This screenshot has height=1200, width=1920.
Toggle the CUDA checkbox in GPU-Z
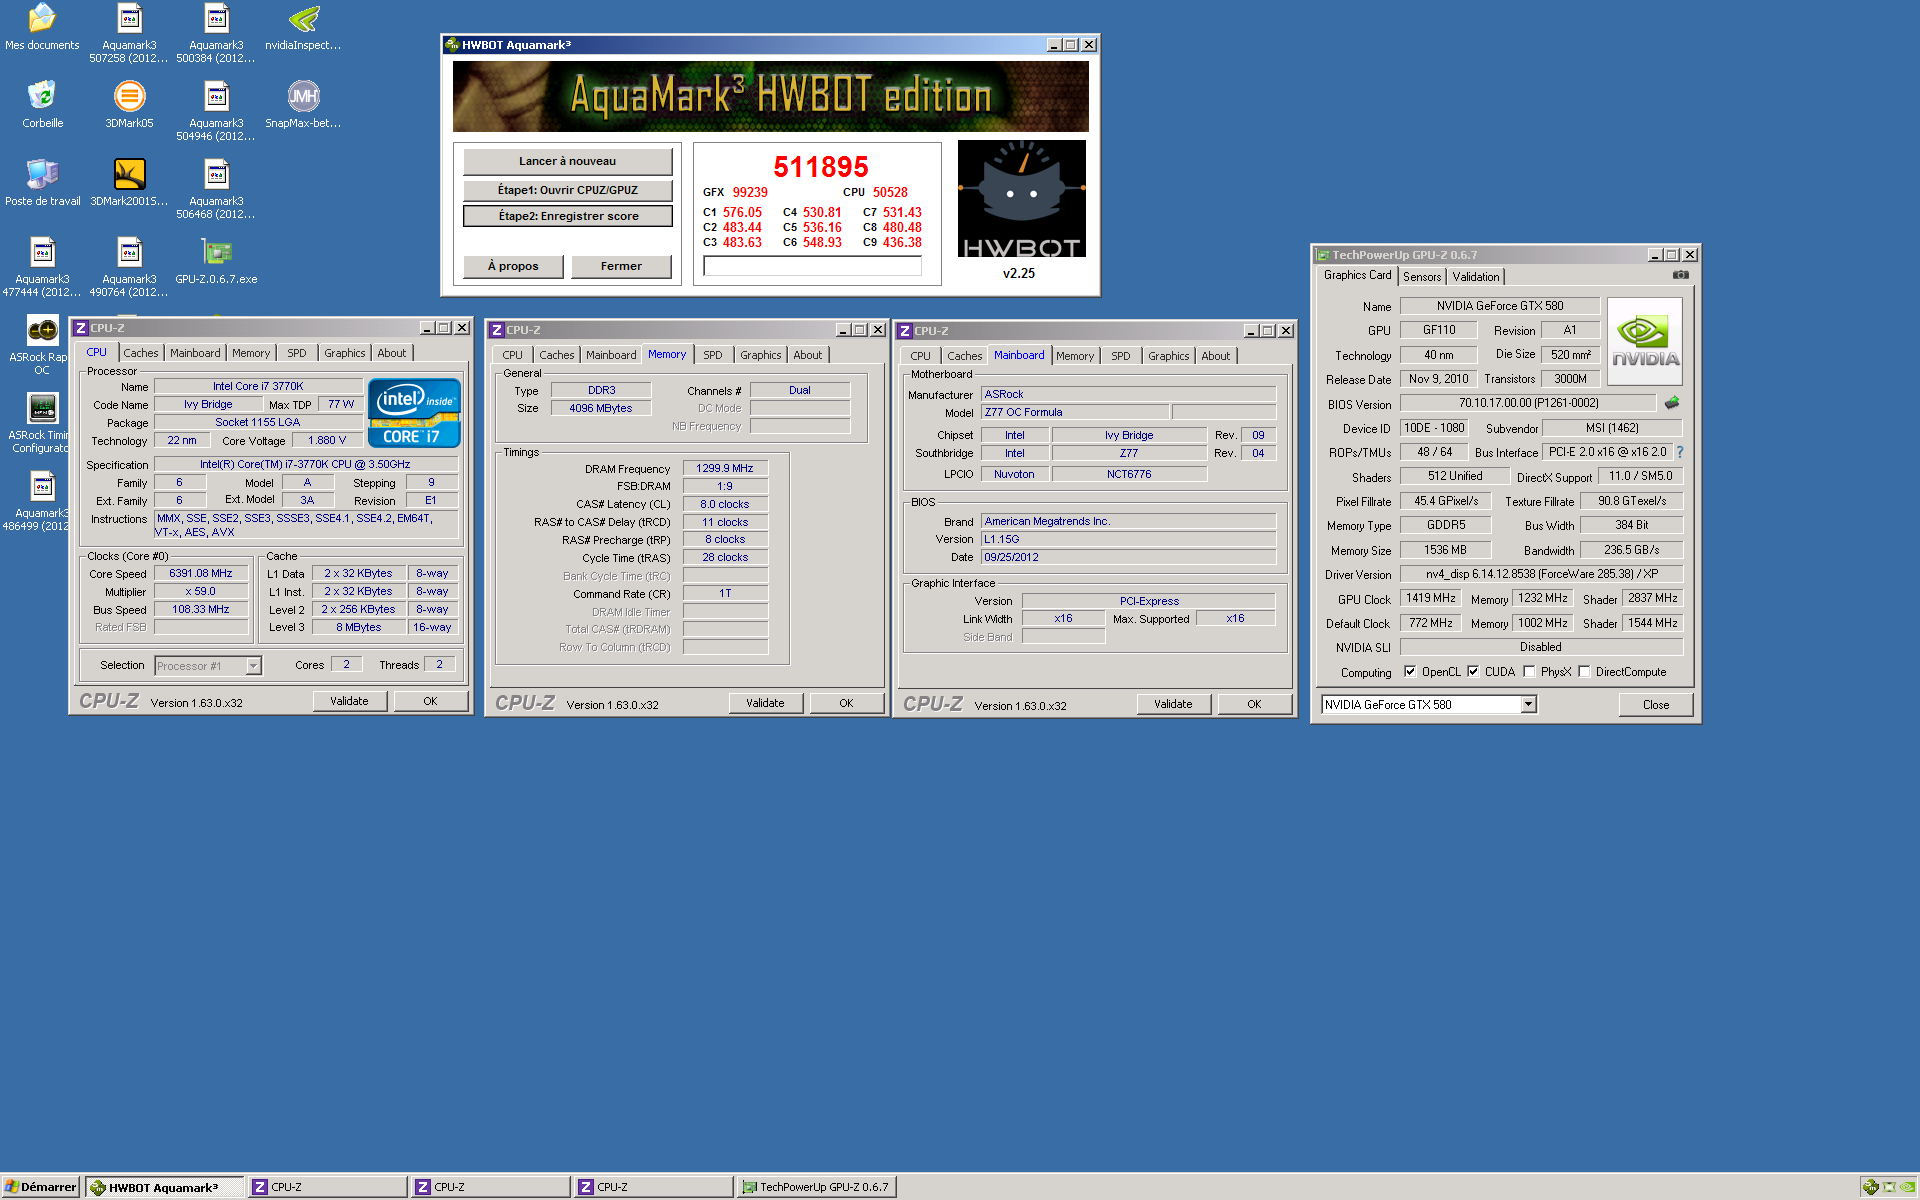[1473, 672]
